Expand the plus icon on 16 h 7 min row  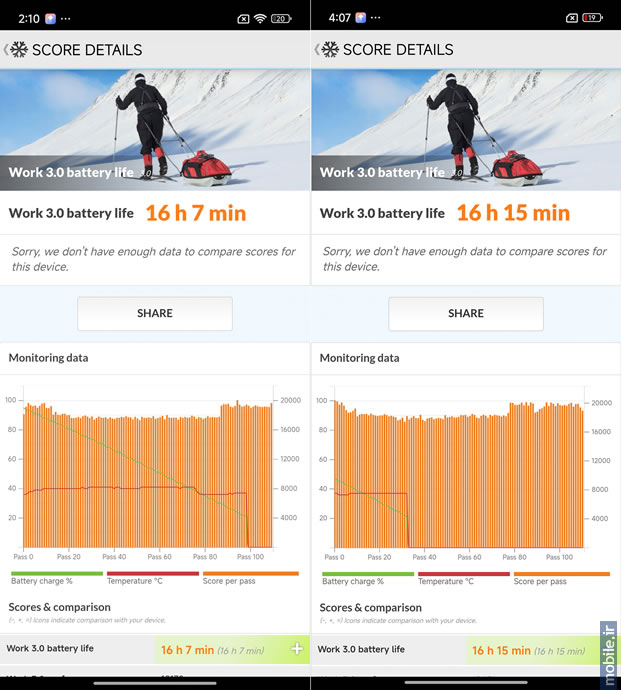pos(297,648)
